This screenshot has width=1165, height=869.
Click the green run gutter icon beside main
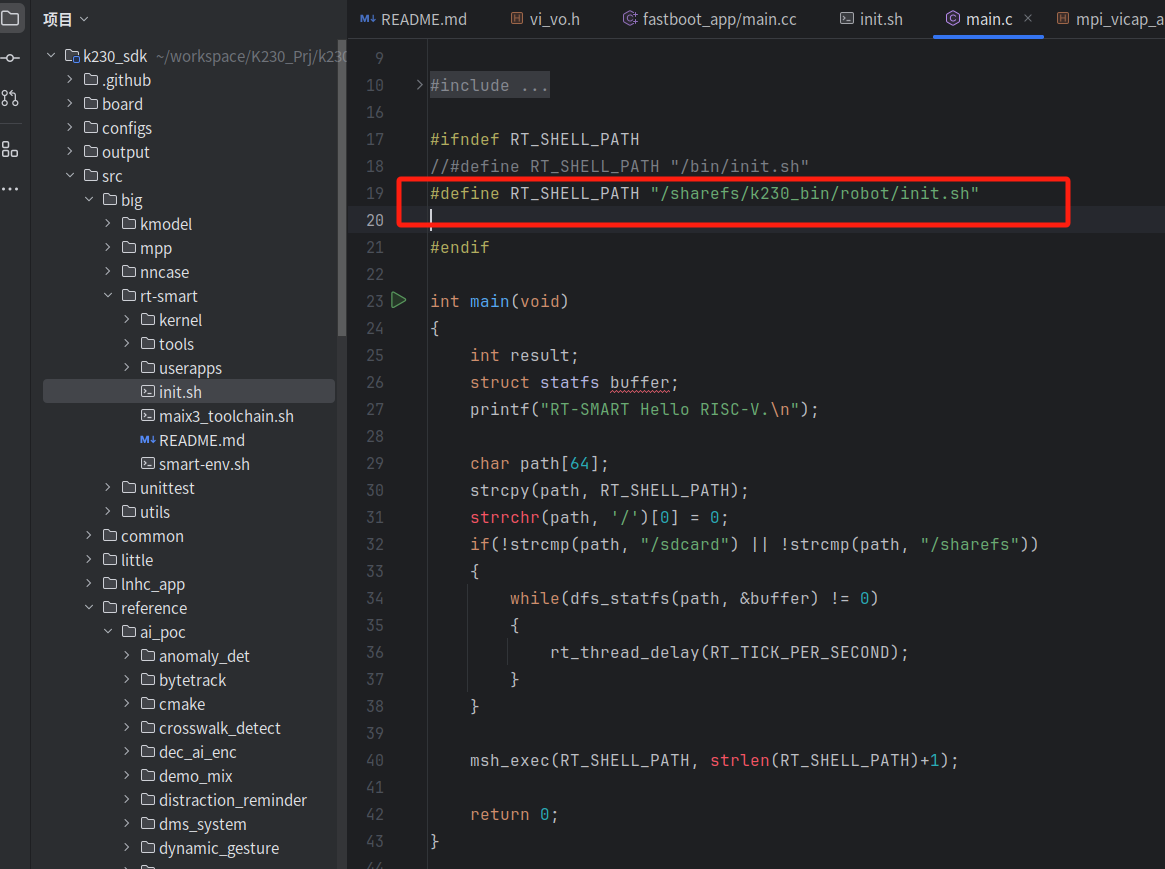399,300
